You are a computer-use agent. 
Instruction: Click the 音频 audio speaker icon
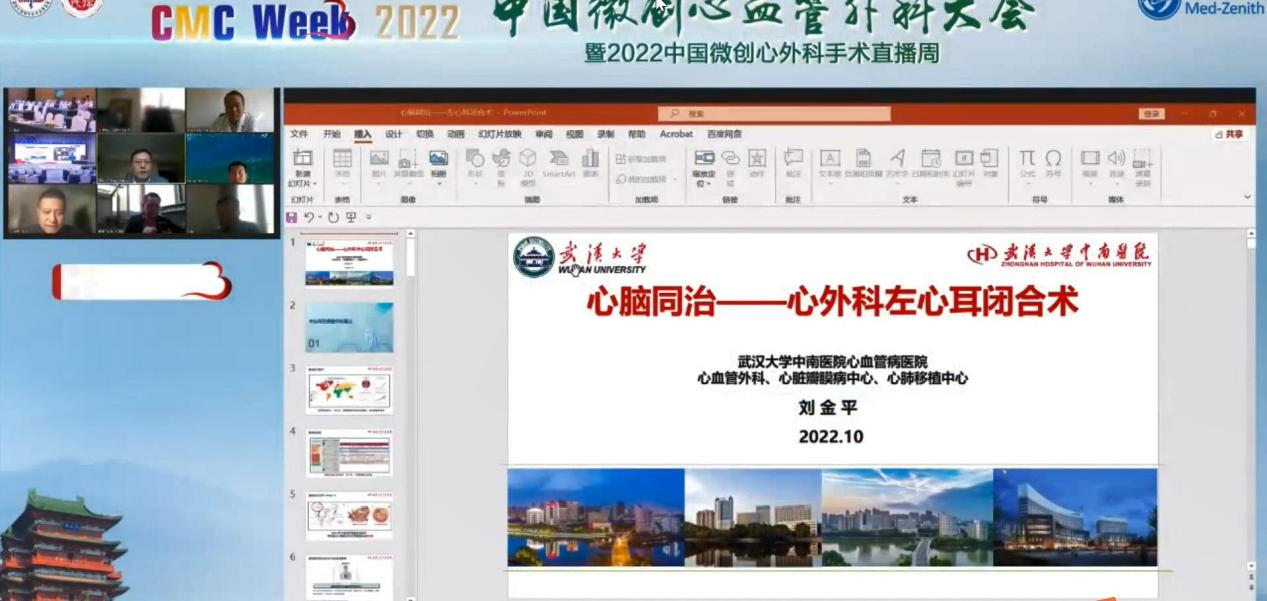[x=1116, y=162]
